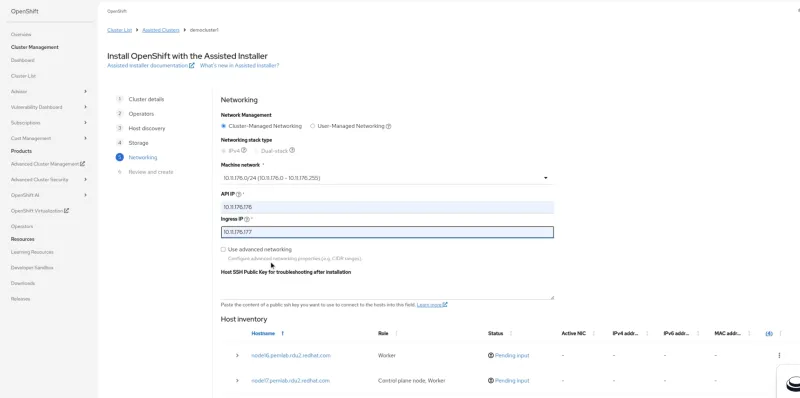The width and height of the screenshot is (800, 398).
Task: Click the Status column sort icon
Action: (511, 333)
